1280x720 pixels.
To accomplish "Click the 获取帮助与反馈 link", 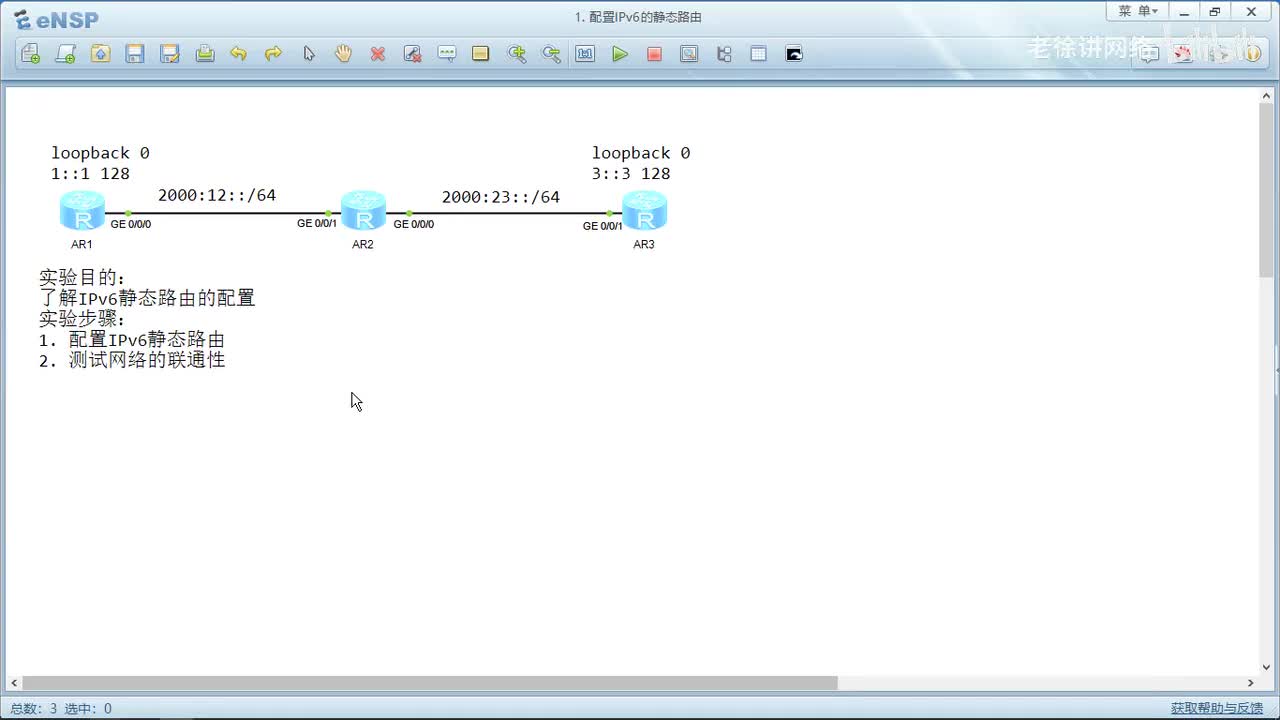I will point(1217,709).
